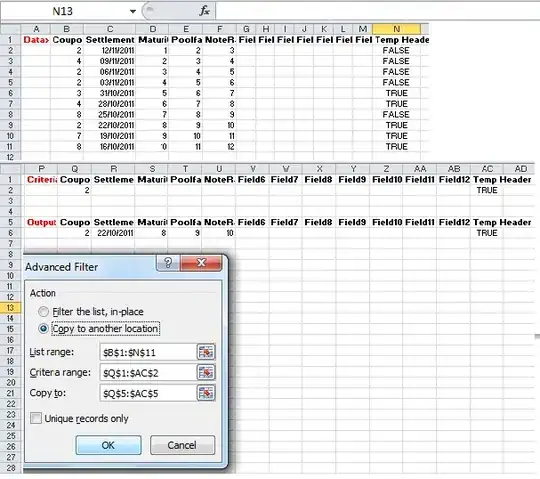Click the Criteria range input field
The image size is (540, 479).
148,373
